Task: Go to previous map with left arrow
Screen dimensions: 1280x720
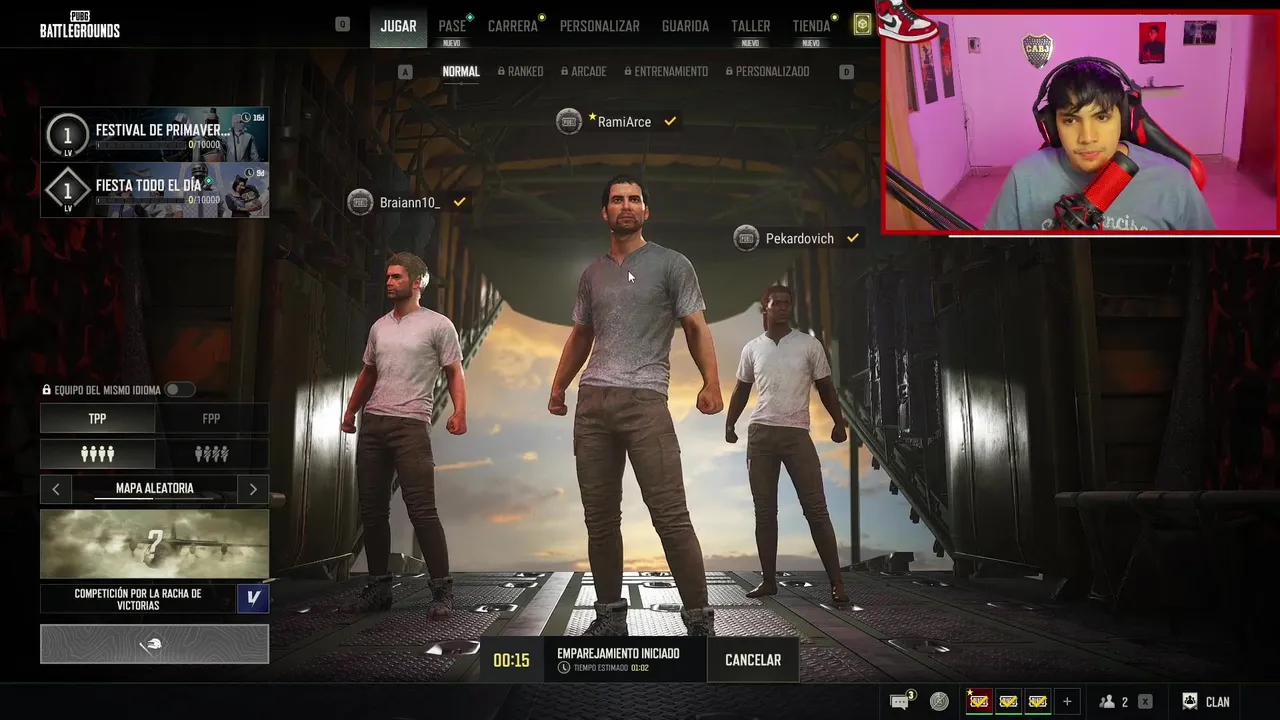Action: click(x=56, y=489)
